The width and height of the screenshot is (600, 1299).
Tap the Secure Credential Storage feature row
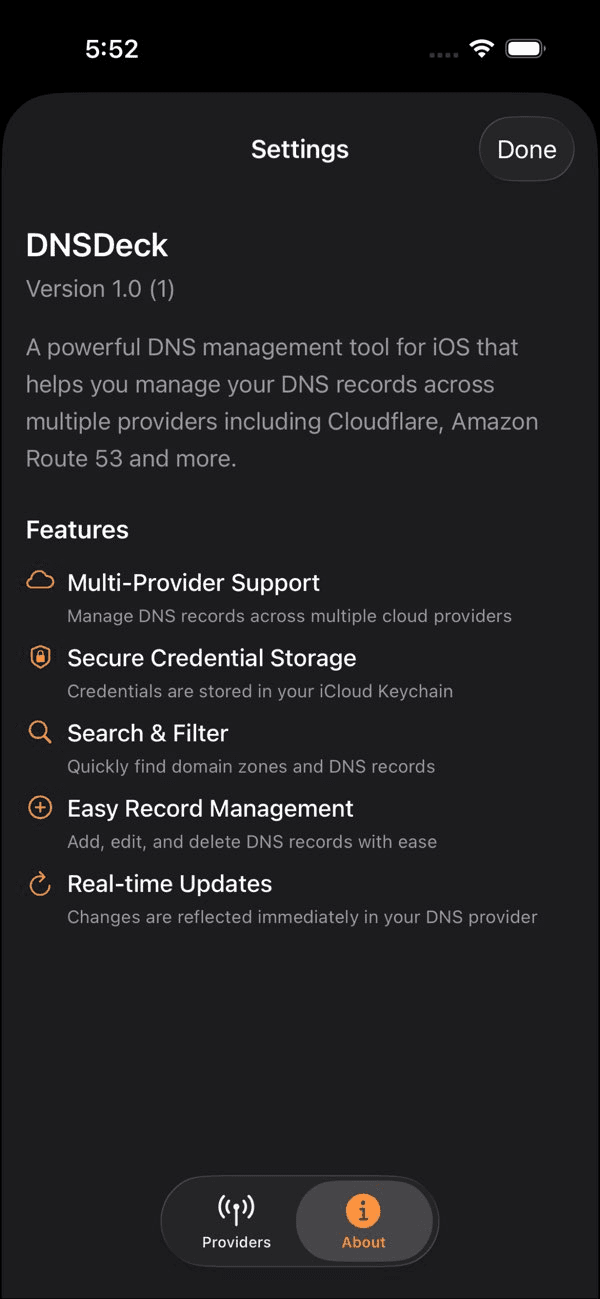[x=211, y=658]
